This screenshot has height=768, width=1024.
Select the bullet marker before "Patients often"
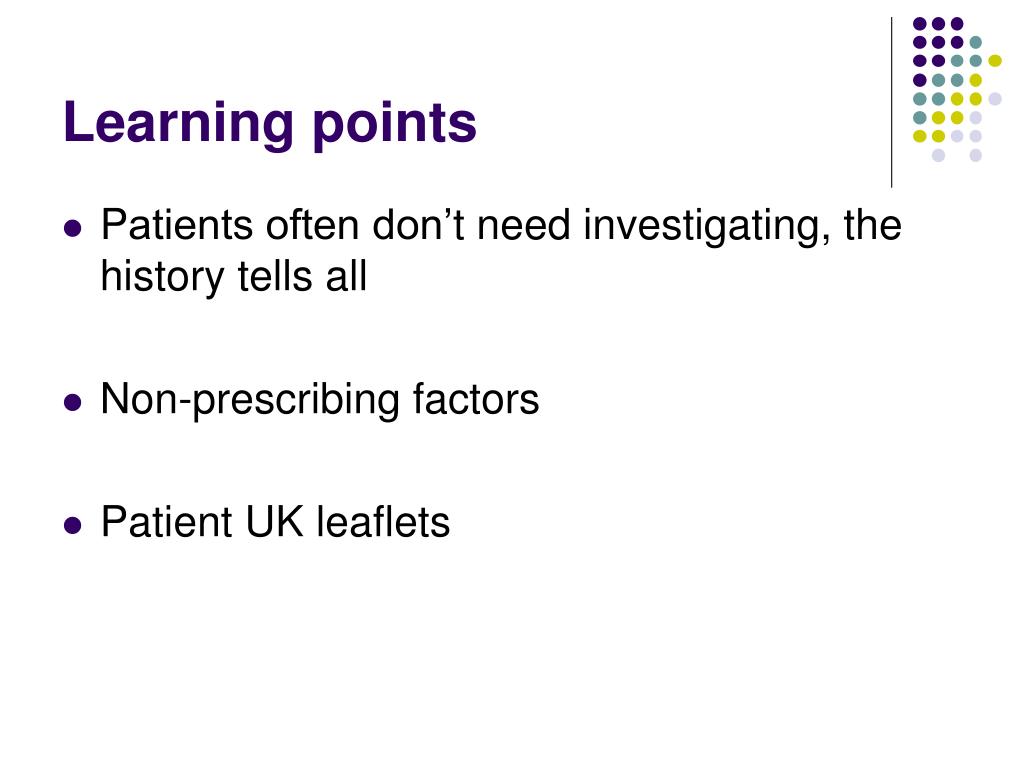[x=73, y=229]
